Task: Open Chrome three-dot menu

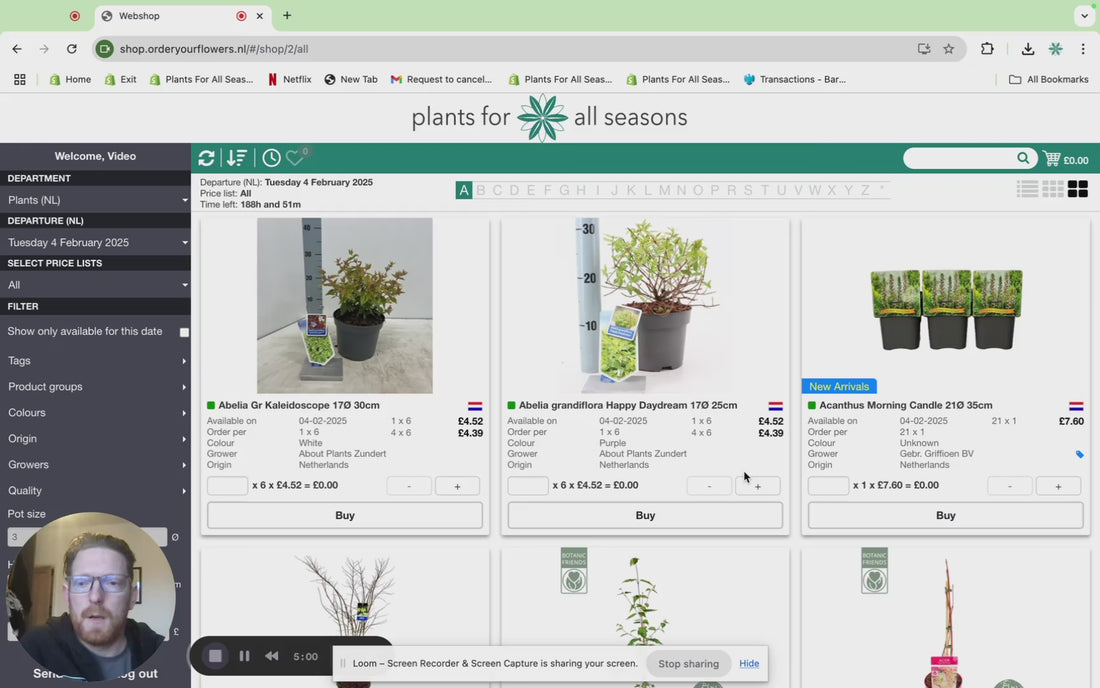Action: click(1083, 49)
